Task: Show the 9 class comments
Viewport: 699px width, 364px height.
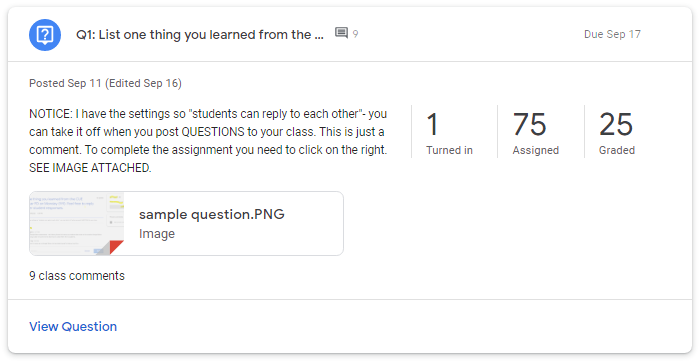Action: (x=77, y=276)
